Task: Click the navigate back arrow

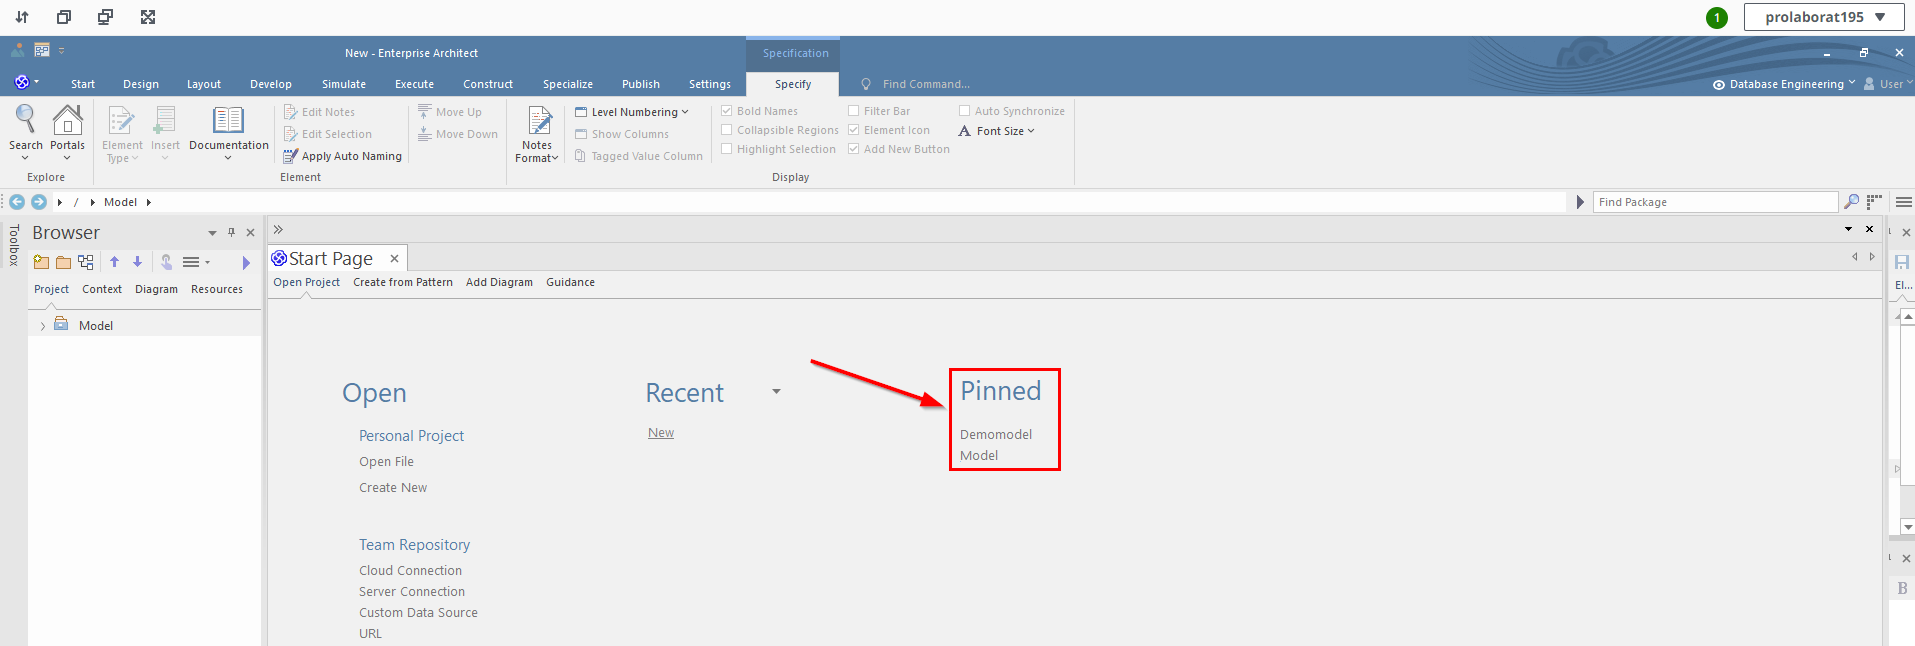Action: coord(17,202)
